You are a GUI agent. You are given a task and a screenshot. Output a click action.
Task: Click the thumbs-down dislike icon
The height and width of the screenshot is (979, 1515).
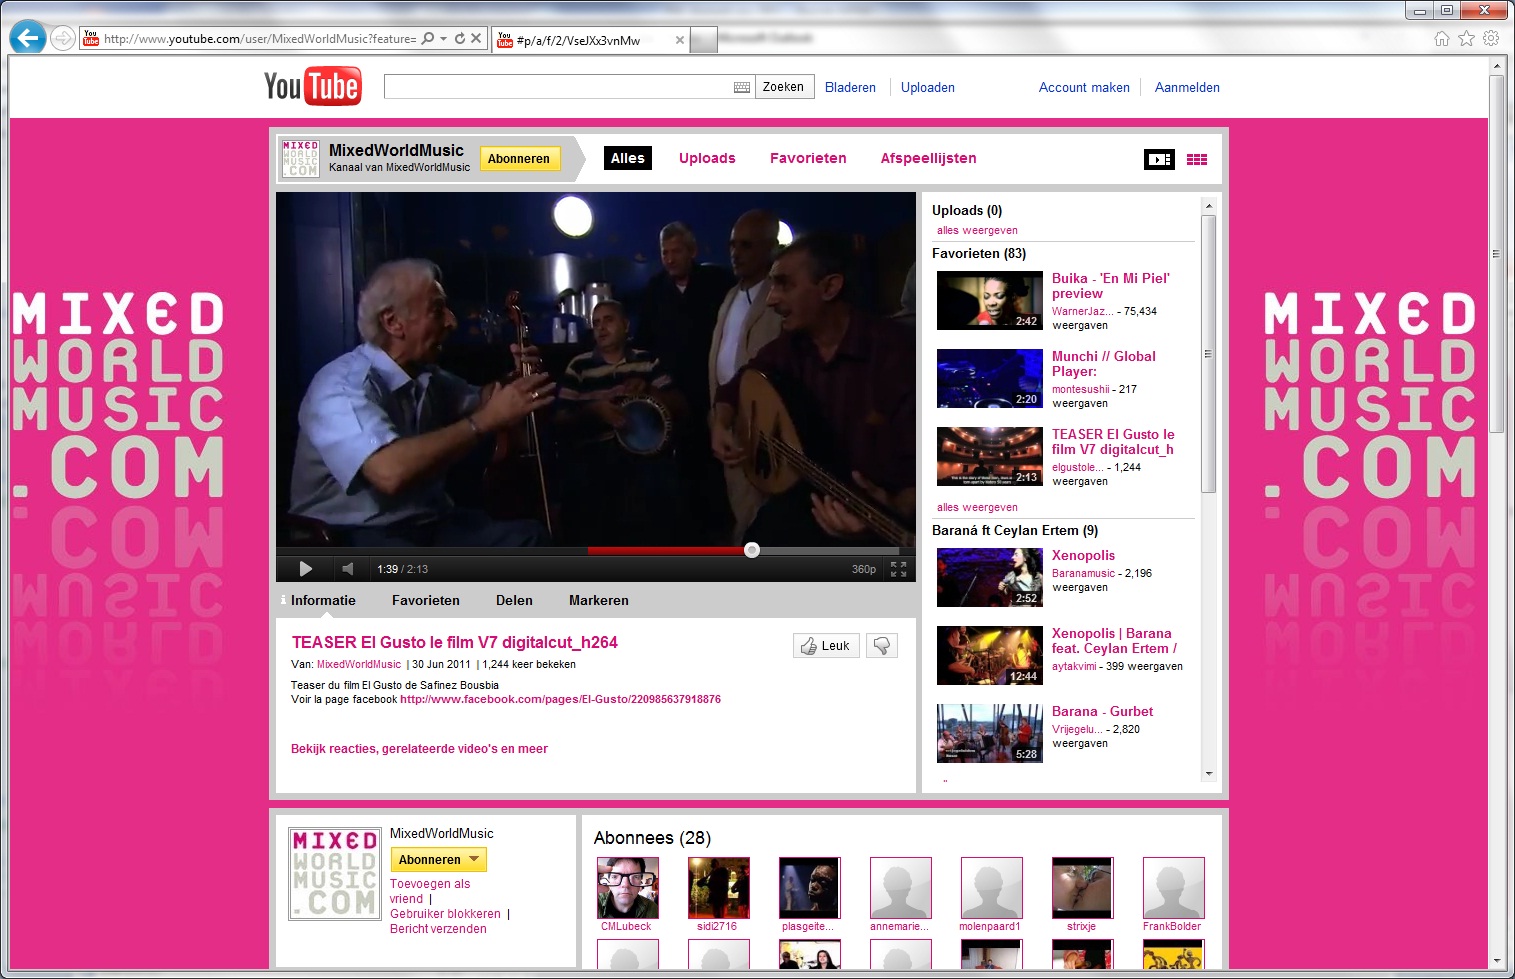pos(881,646)
